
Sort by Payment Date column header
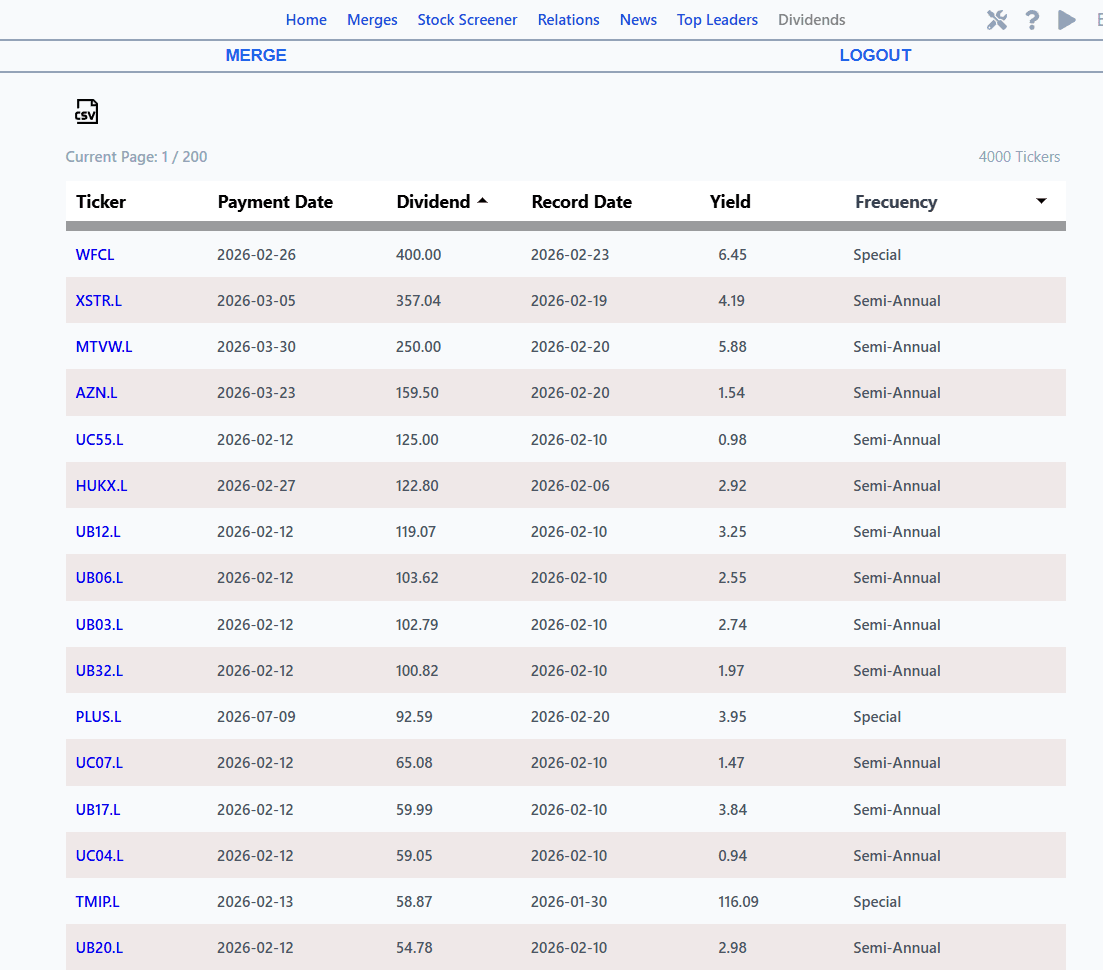pos(275,202)
